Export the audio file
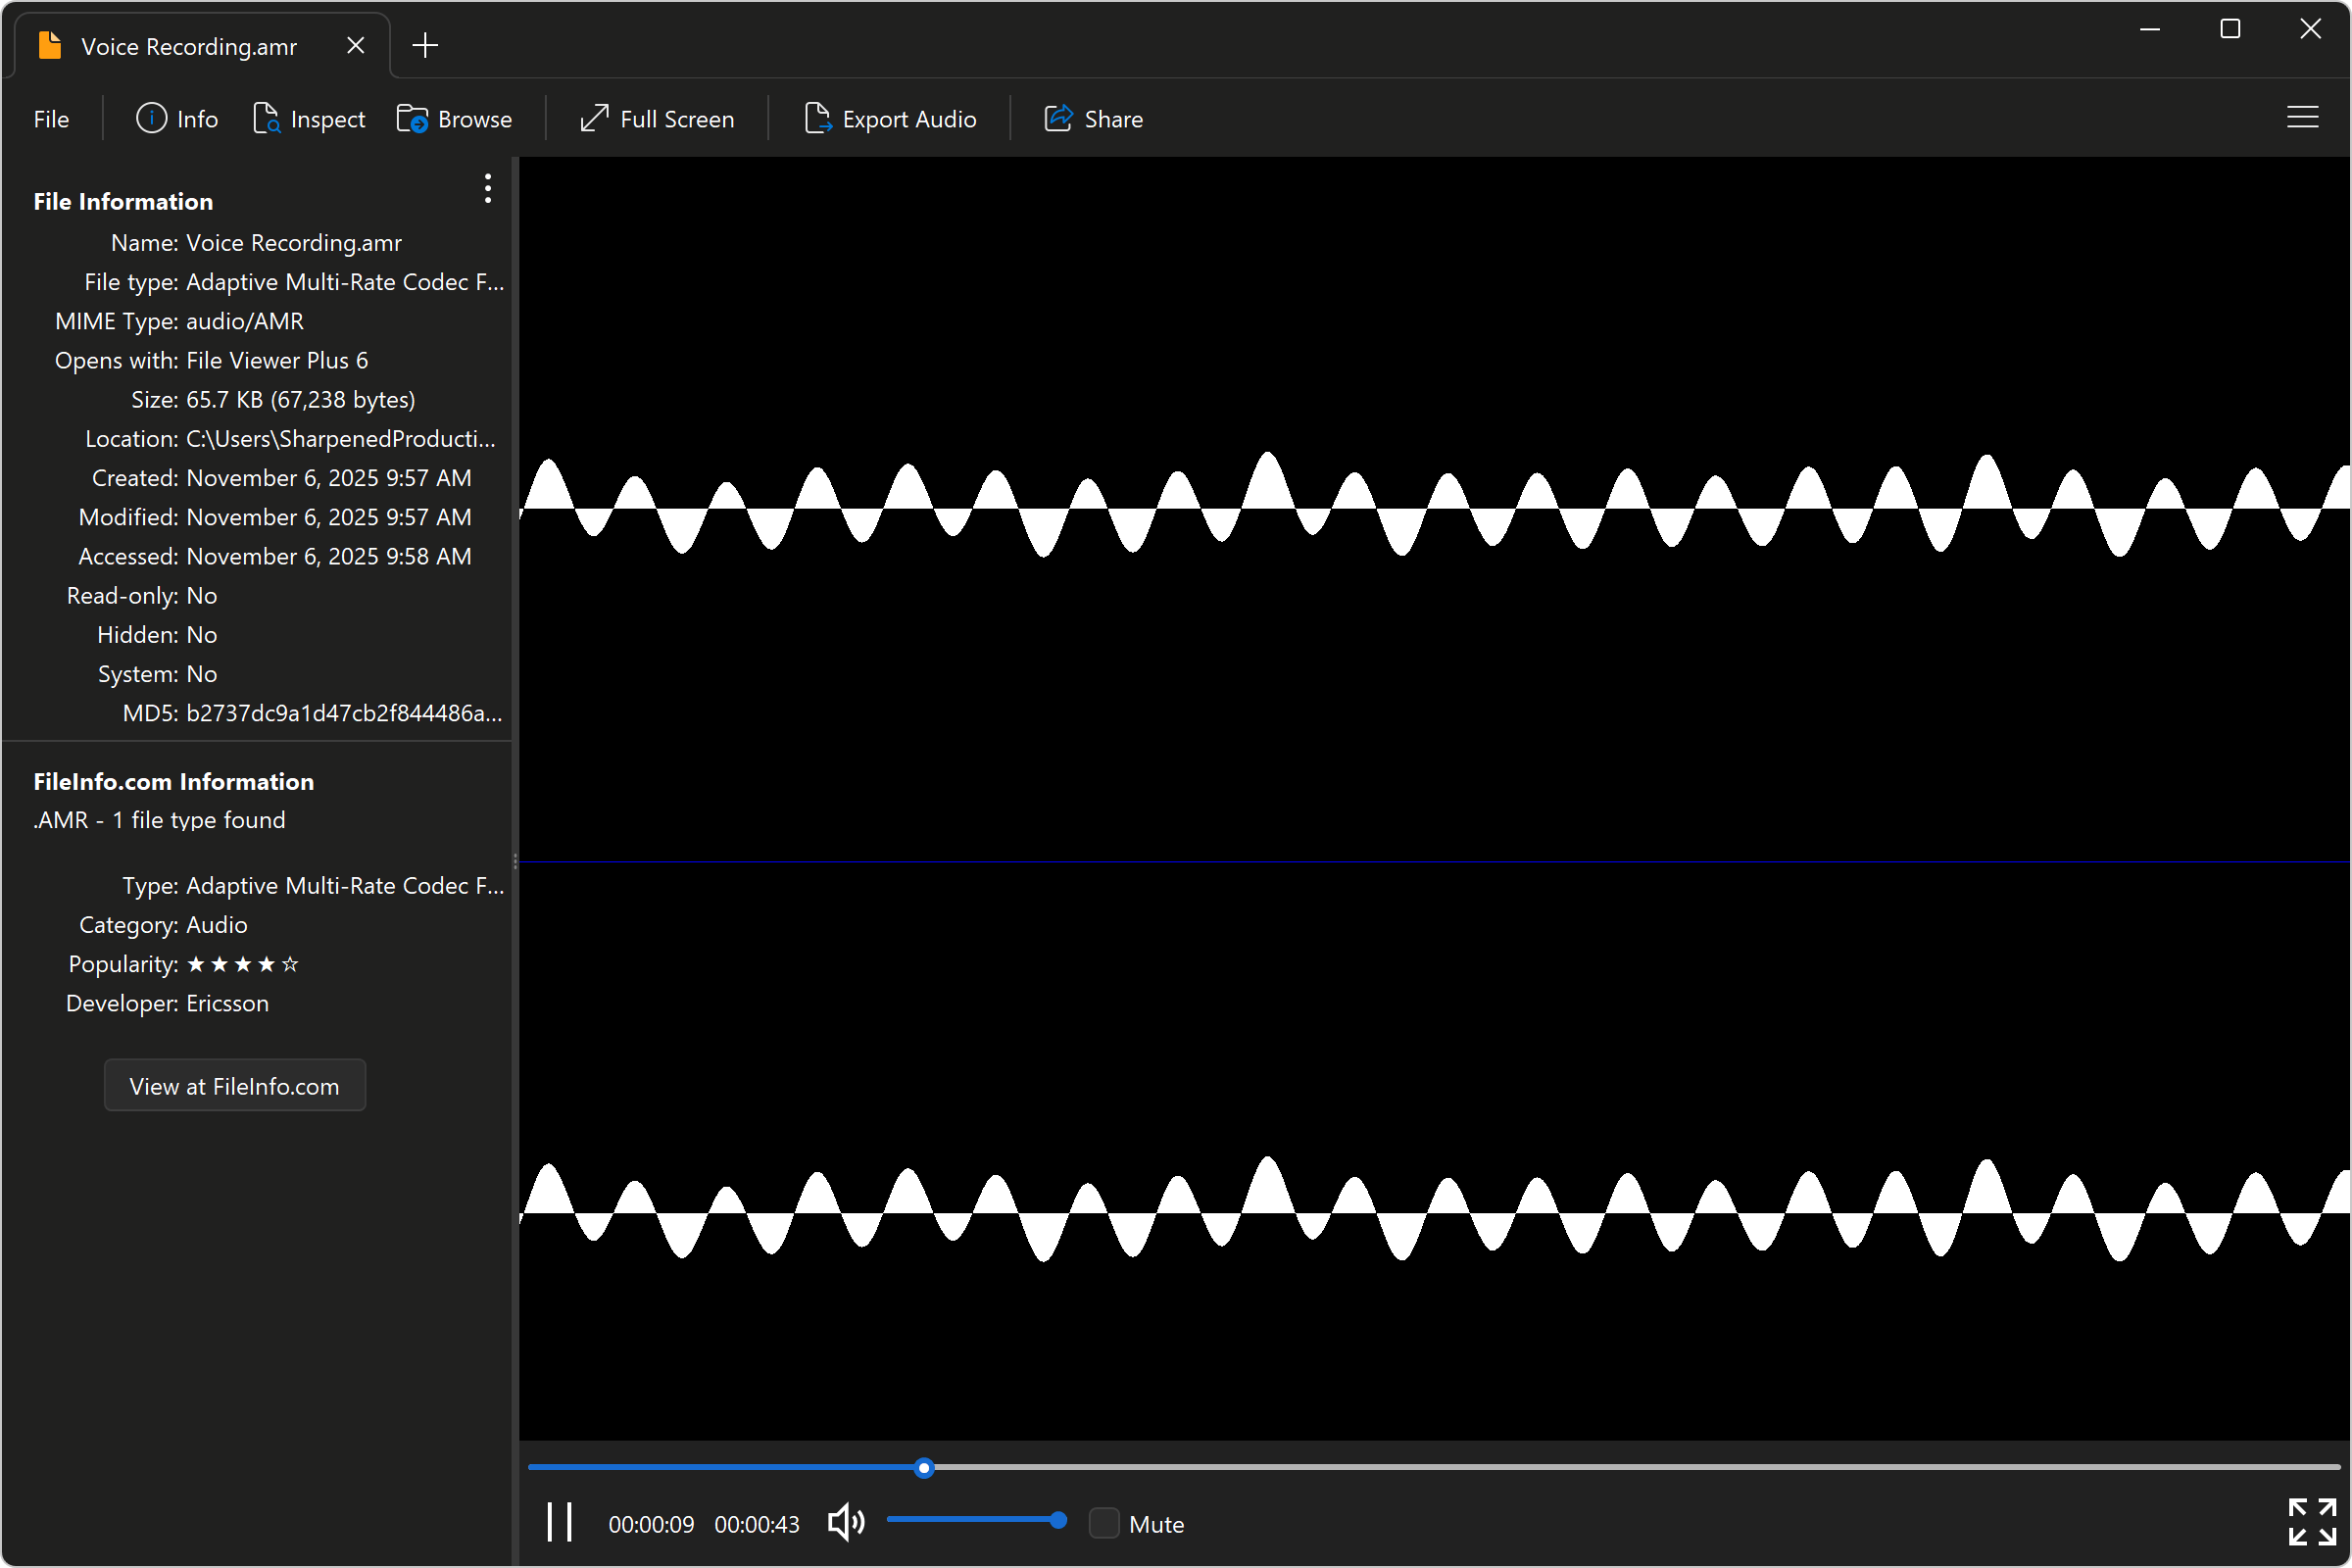Screen dimensions: 2352x1568 (x=890, y=118)
